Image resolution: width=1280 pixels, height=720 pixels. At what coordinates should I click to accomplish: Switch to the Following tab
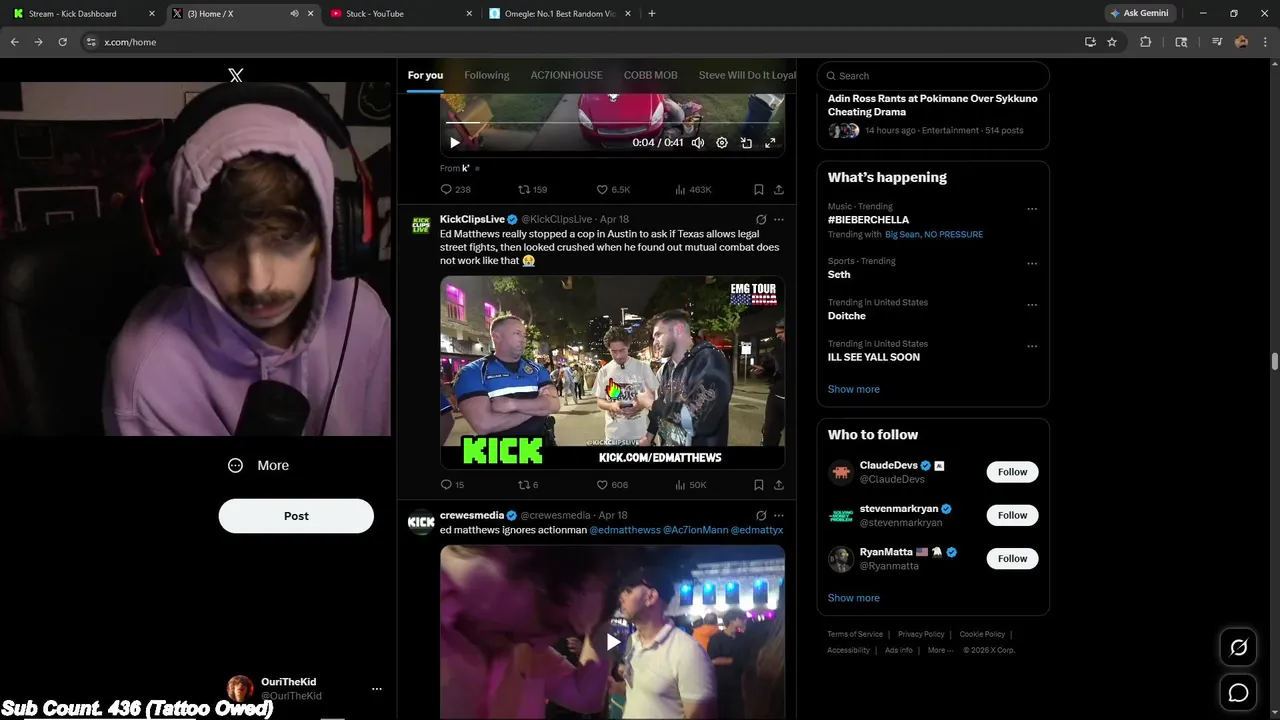pyautogui.click(x=487, y=75)
